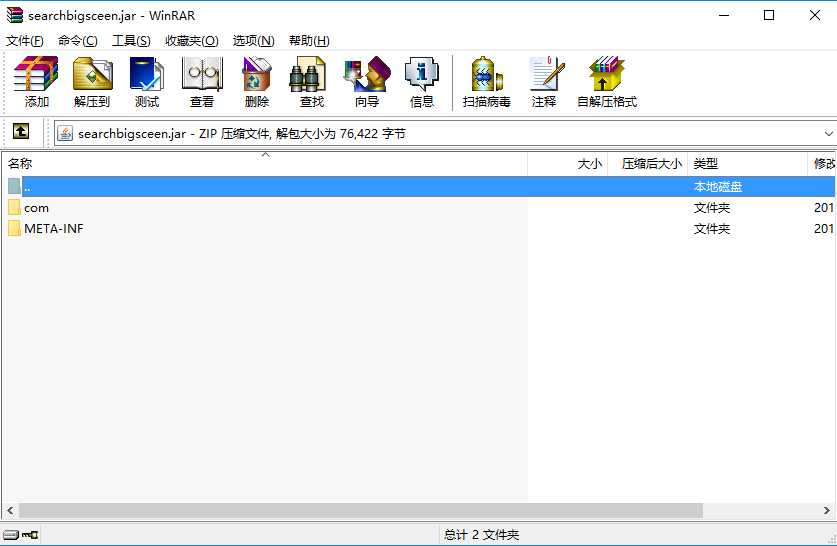Click the META-INF folder icon
The height and width of the screenshot is (546, 837).
click(14, 228)
